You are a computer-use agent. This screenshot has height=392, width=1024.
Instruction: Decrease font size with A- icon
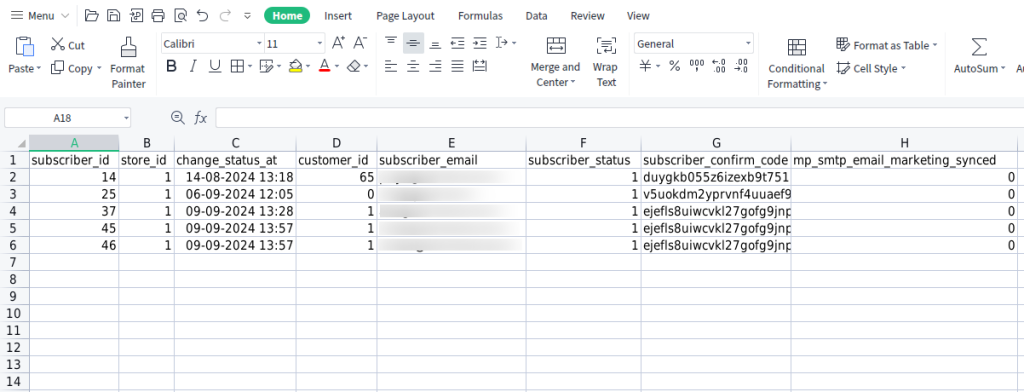pyautogui.click(x=360, y=43)
